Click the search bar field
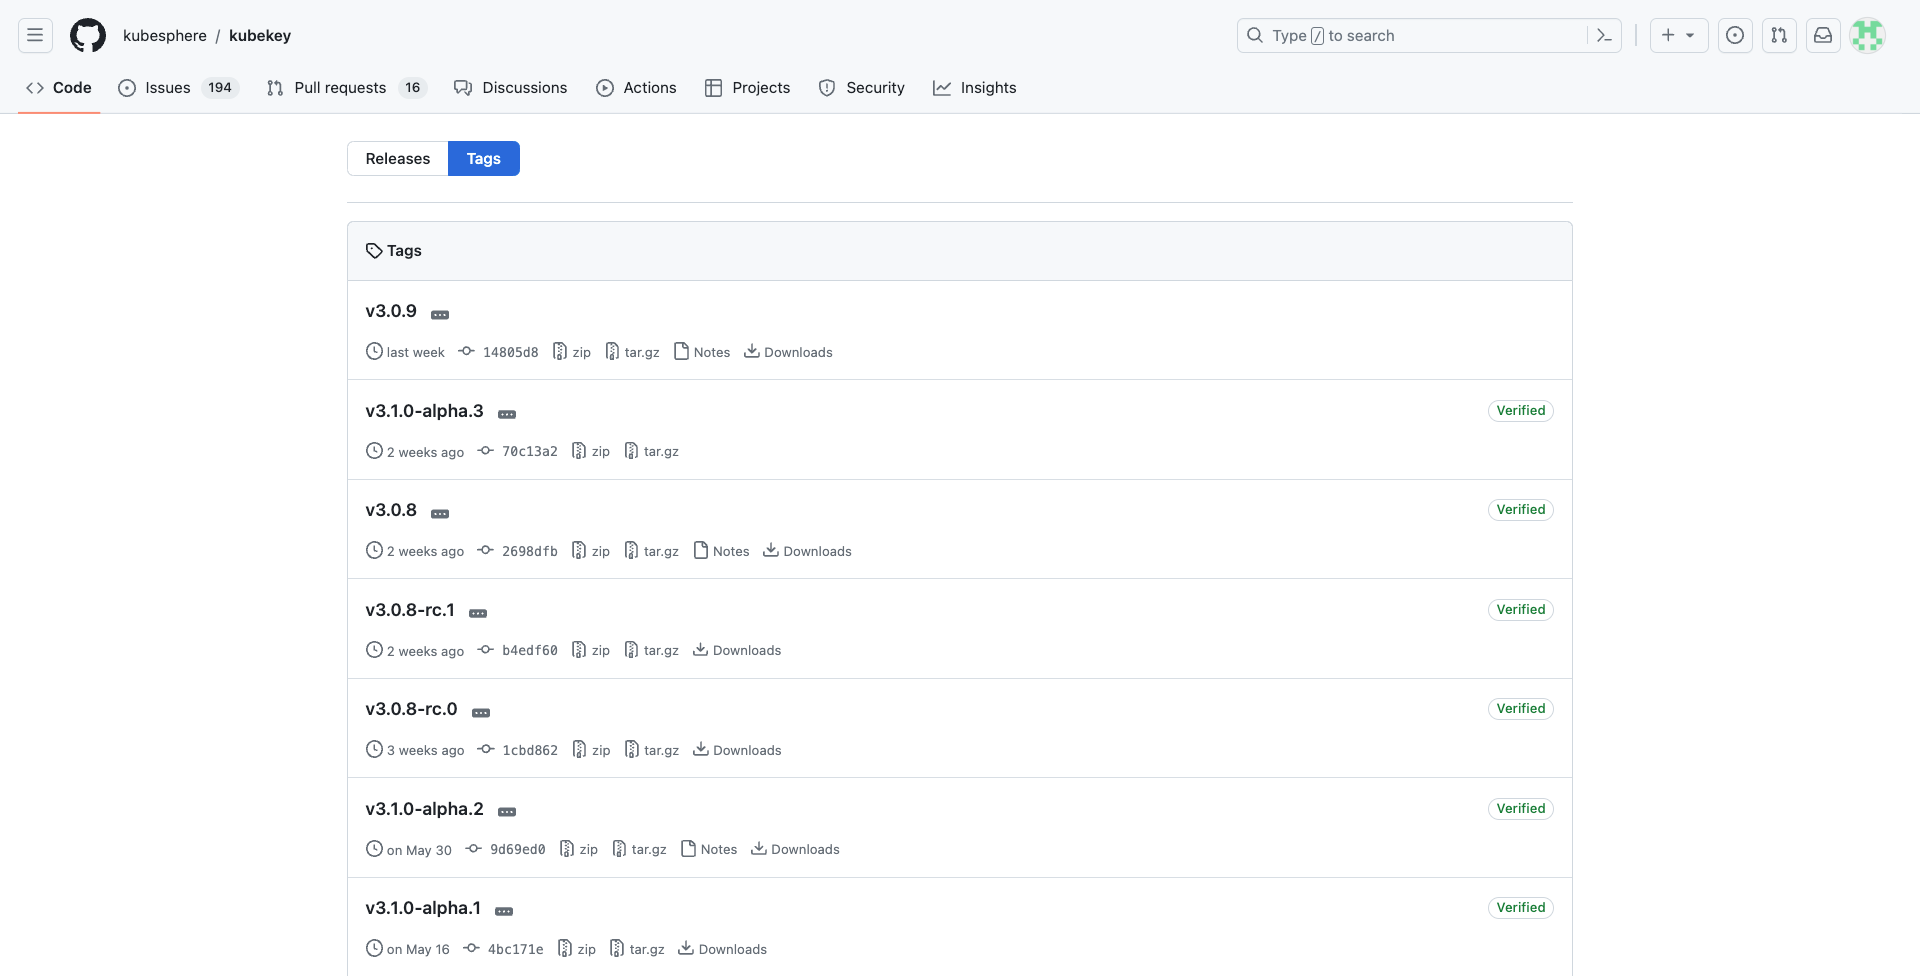 (x=1429, y=36)
